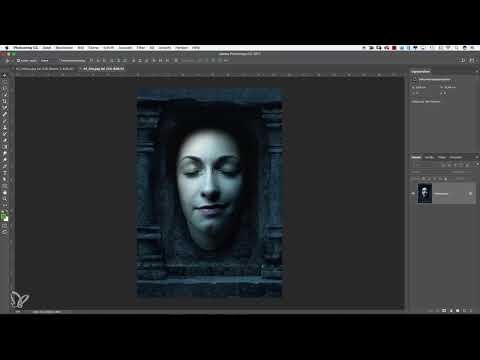Select the Hand tool
The height and width of the screenshot is (360, 480).
click(5, 192)
